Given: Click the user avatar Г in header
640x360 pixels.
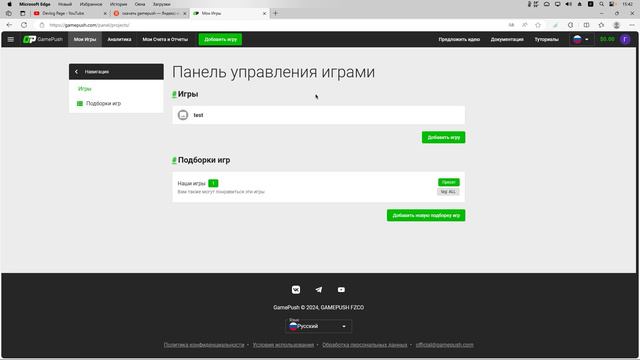Looking at the screenshot, I should [625, 39].
